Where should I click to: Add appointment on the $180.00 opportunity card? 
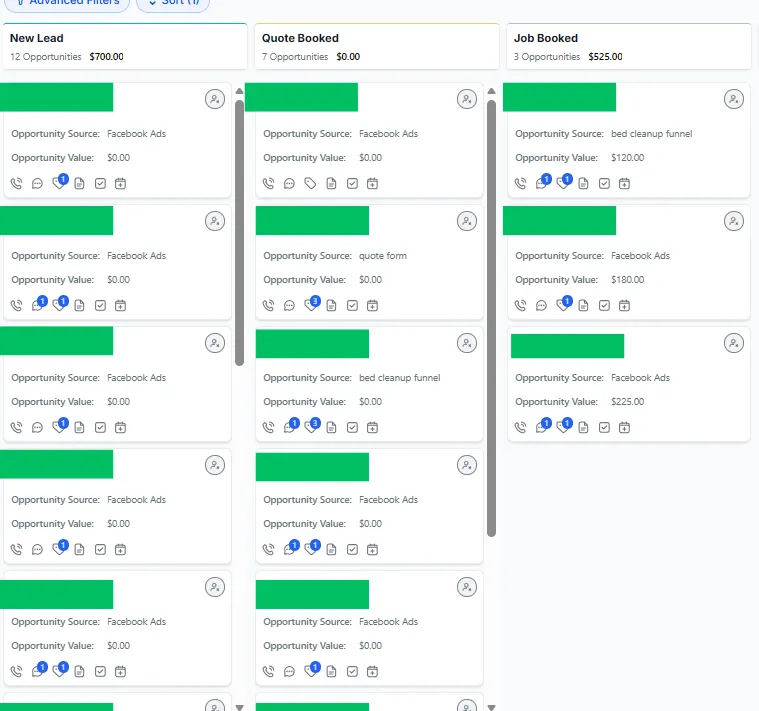(624, 305)
